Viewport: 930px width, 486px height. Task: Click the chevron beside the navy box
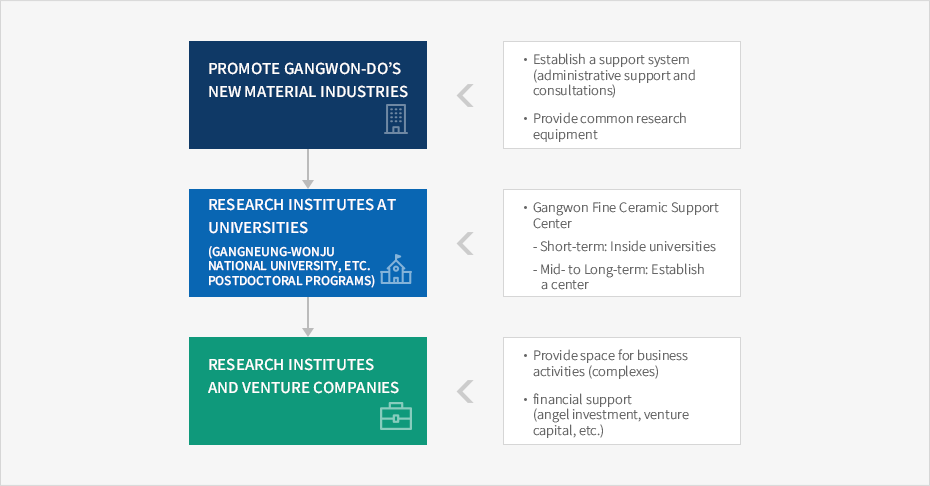coord(466,95)
